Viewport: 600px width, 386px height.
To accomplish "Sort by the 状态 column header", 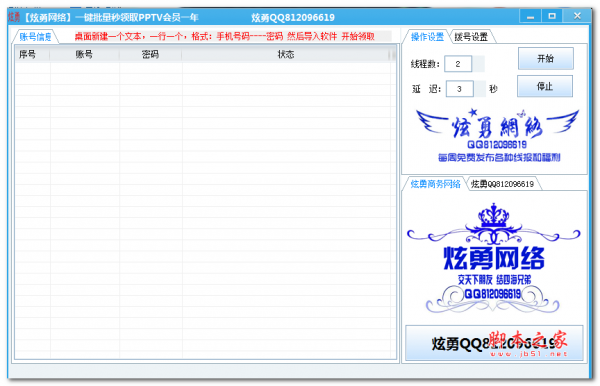I will pyautogui.click(x=285, y=54).
